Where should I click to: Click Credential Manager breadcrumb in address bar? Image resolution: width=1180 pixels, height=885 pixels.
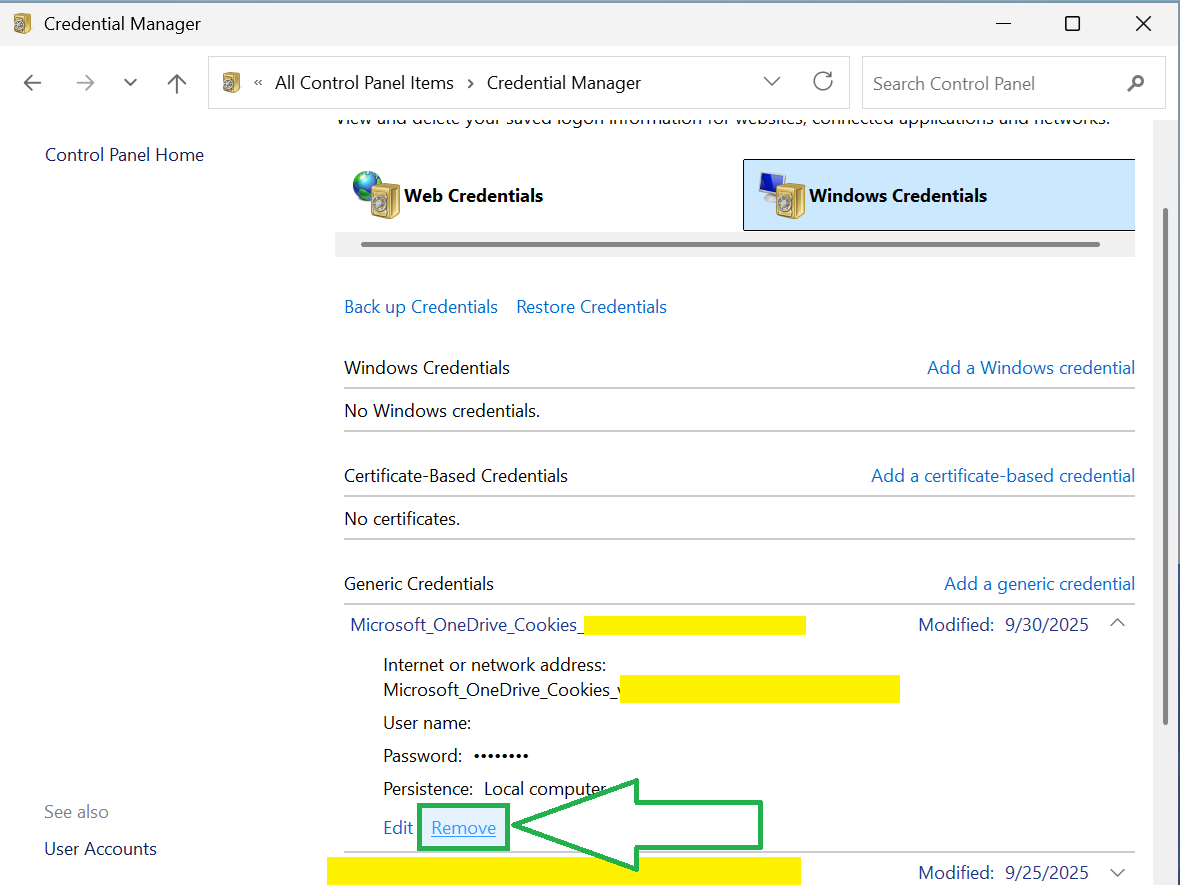click(564, 83)
